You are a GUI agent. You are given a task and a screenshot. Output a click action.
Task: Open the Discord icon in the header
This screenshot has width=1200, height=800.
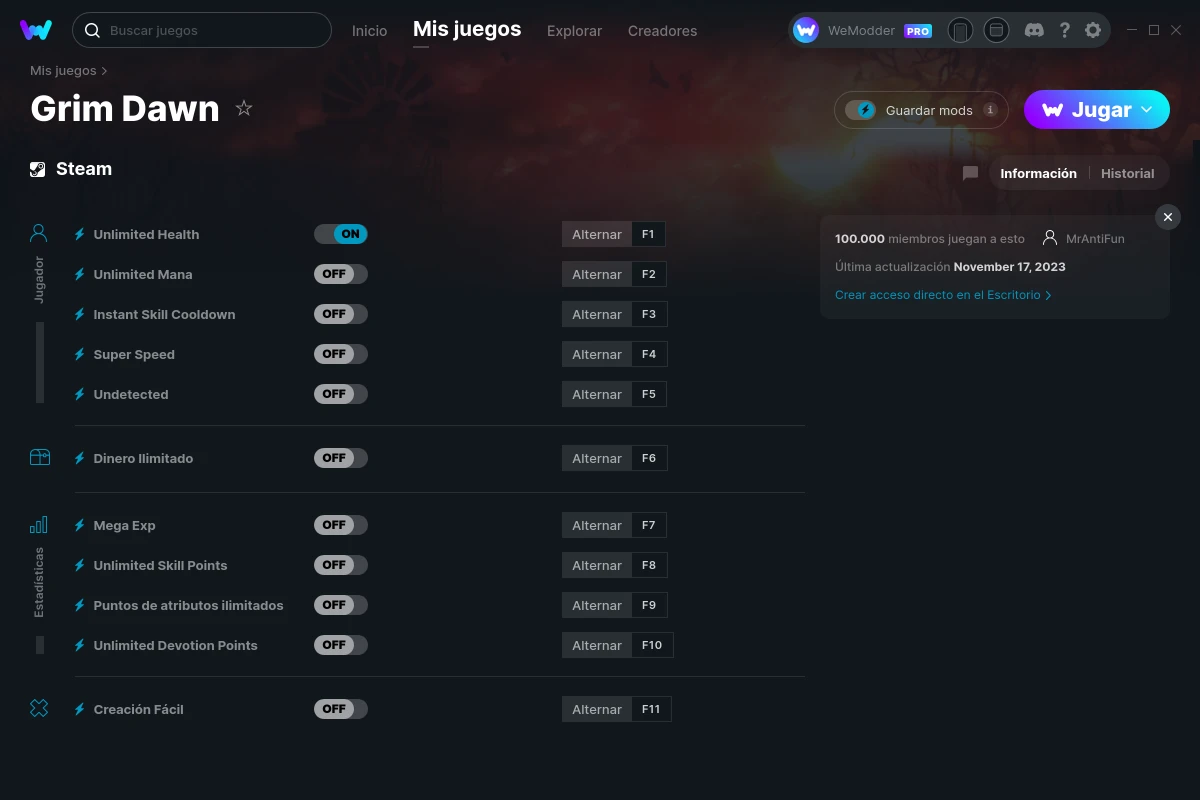[1035, 30]
